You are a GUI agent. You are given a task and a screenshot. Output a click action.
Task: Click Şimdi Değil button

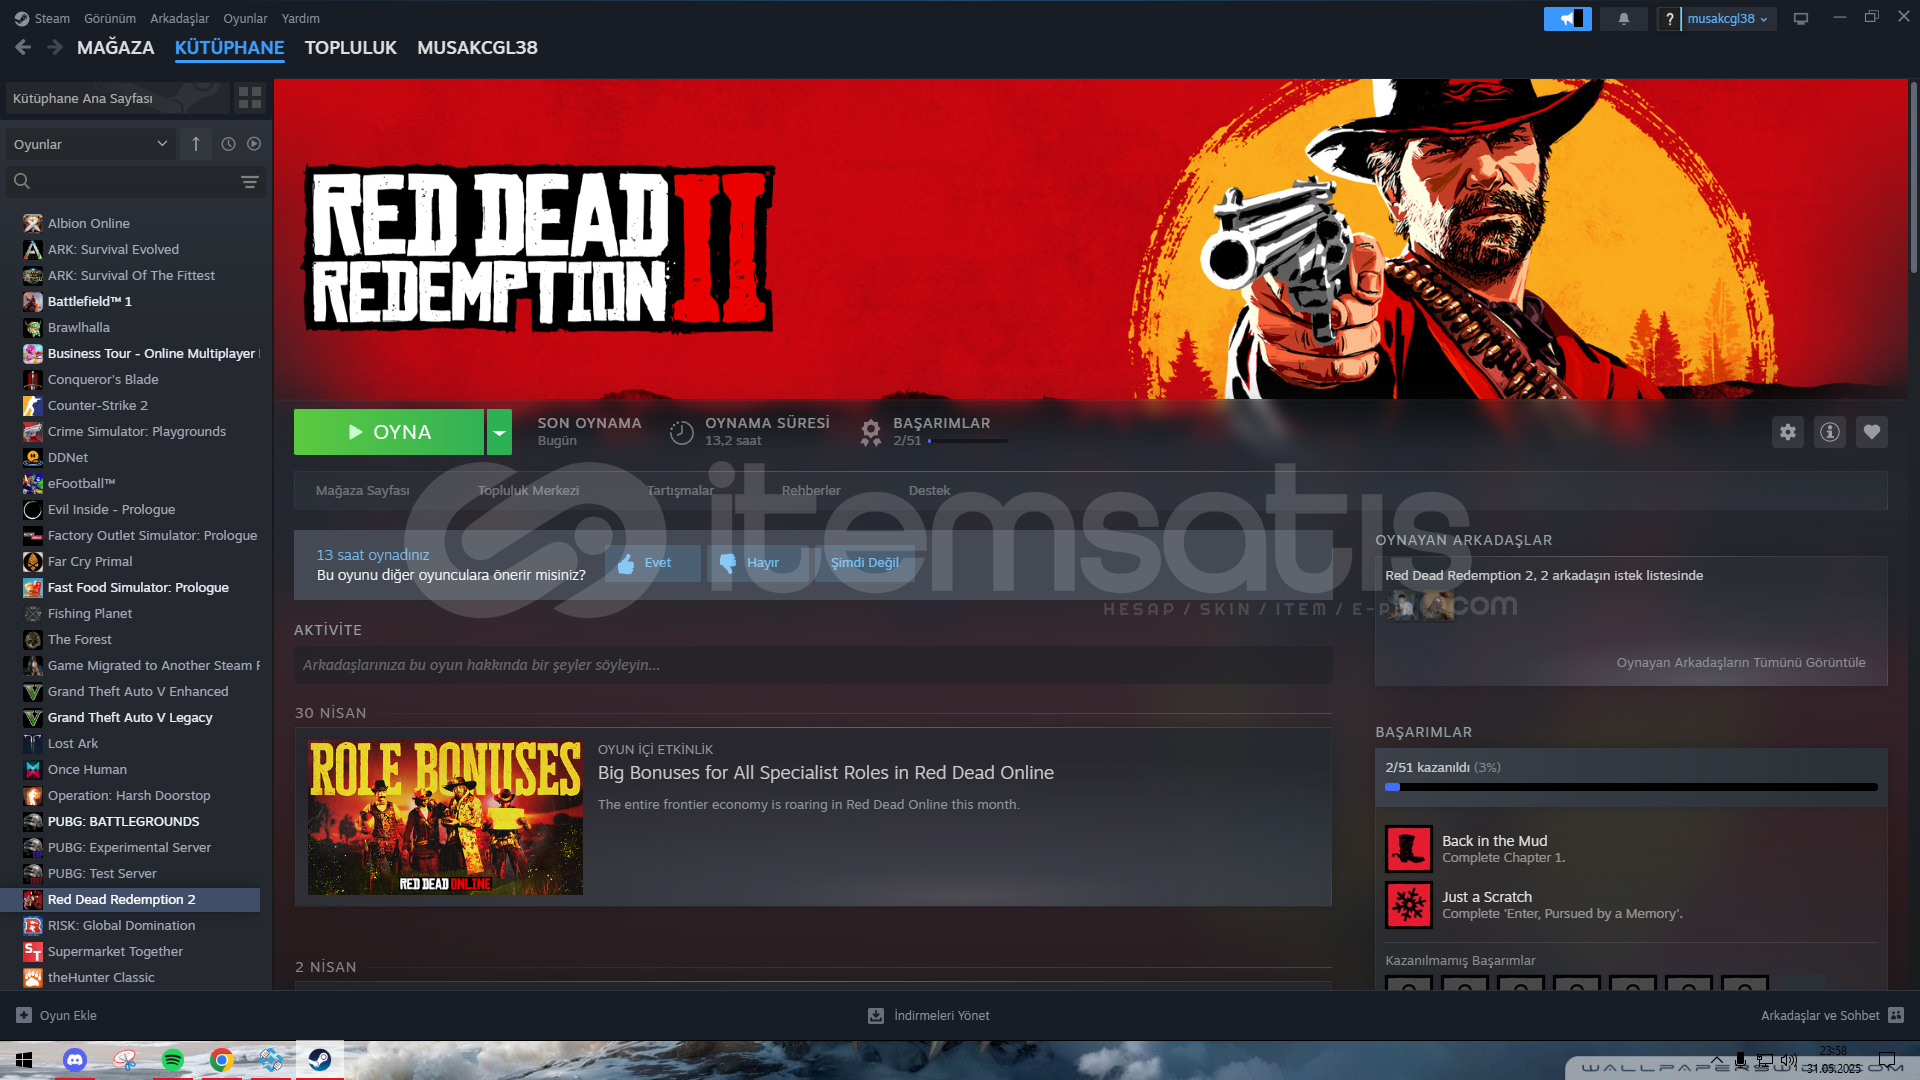click(x=865, y=563)
